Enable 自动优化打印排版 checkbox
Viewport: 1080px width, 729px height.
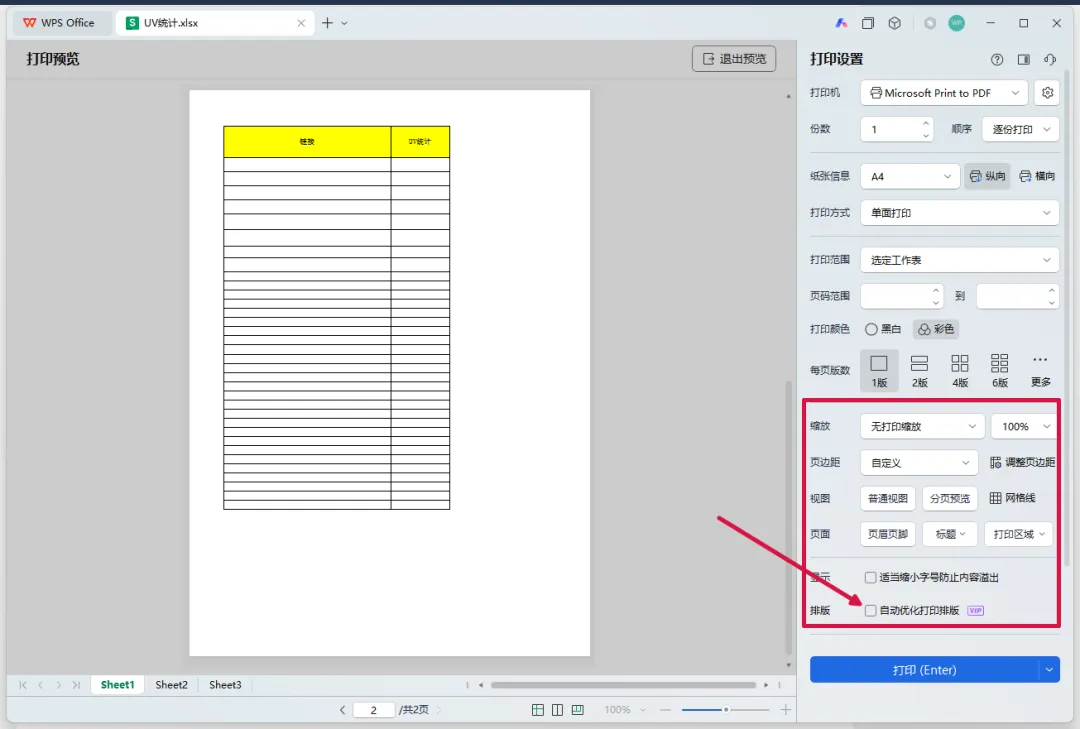coord(871,610)
